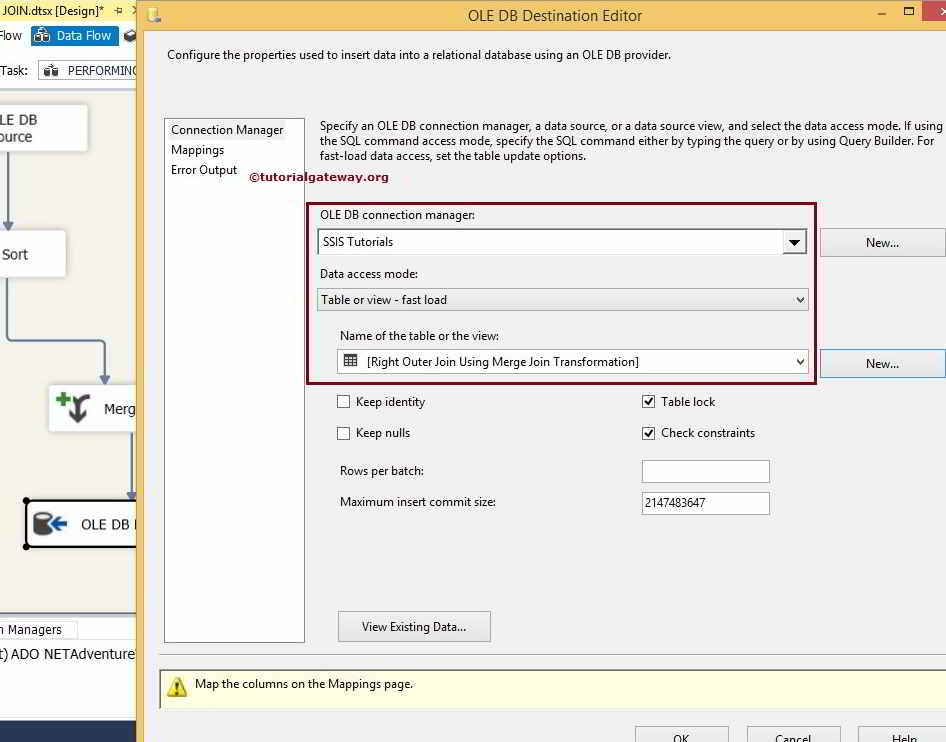
Task: Select the Merge Join transformation icon
Action: point(73,407)
